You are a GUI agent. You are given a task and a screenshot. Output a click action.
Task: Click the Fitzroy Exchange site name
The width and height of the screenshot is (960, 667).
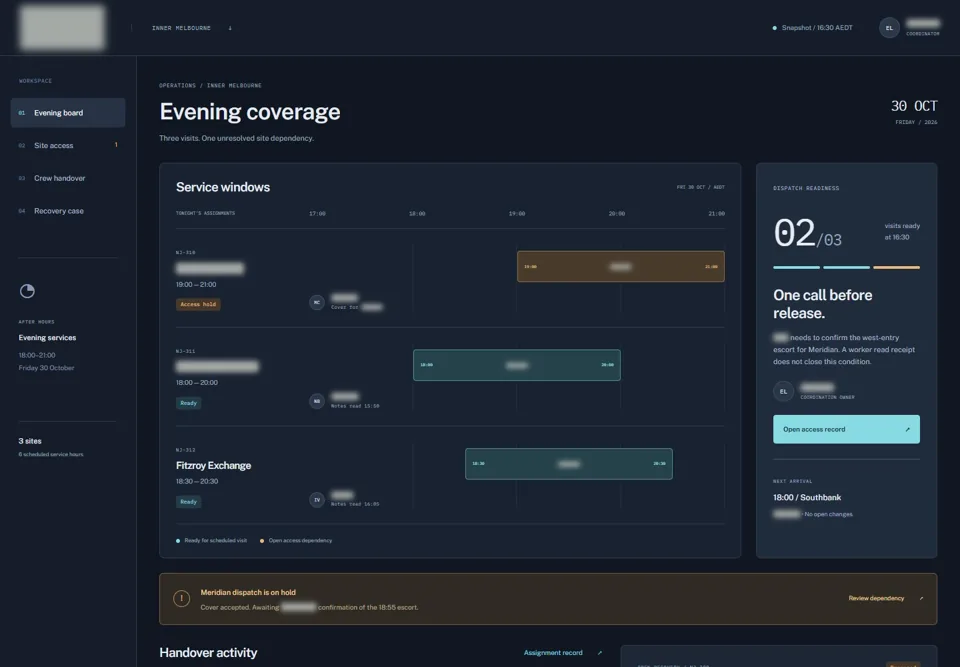[213, 465]
